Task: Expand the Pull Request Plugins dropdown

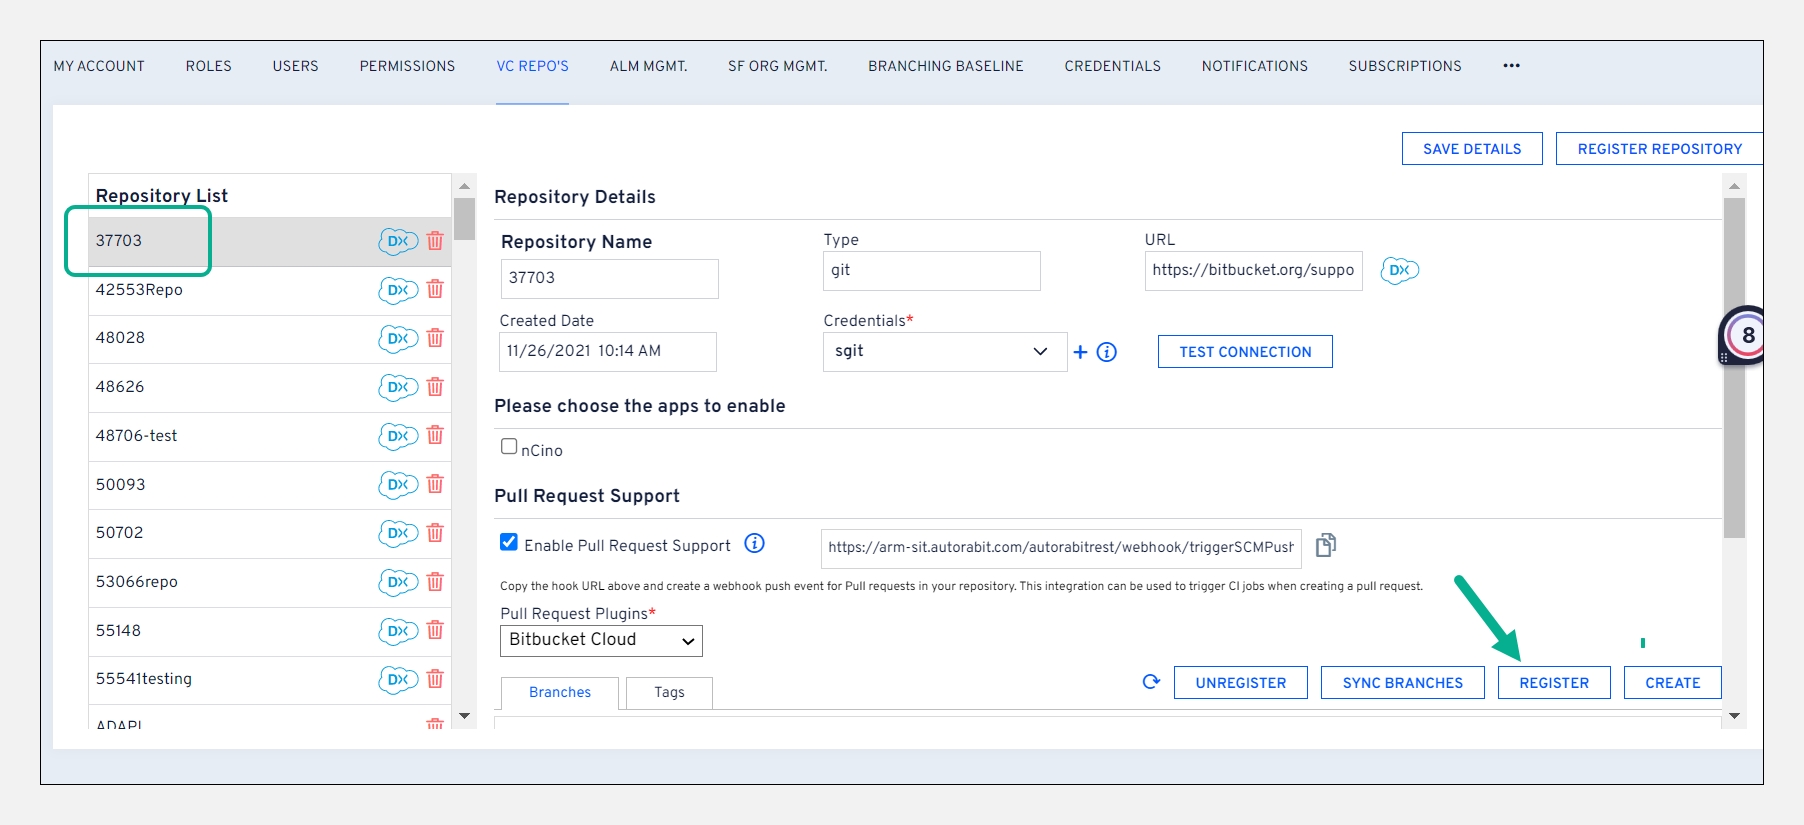Action: point(601,641)
